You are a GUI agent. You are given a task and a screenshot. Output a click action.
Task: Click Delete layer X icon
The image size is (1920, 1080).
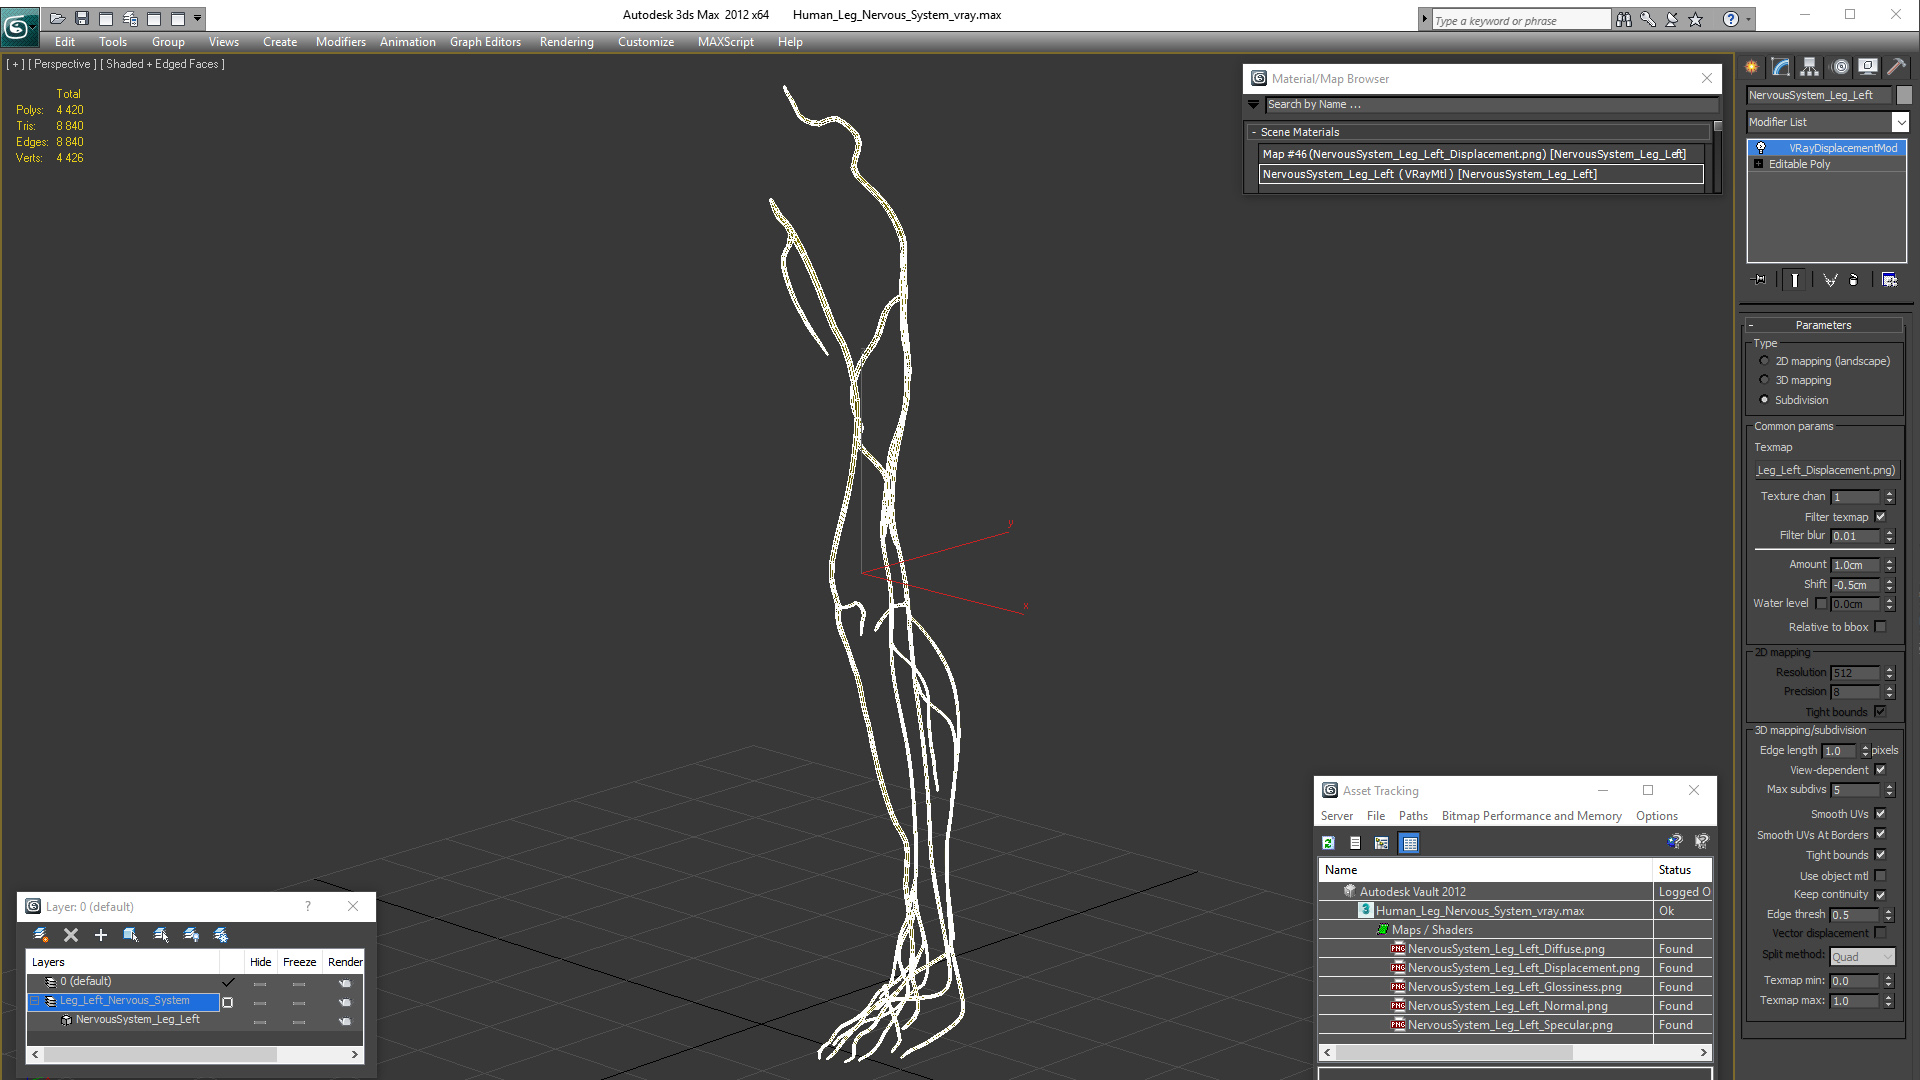(71, 935)
